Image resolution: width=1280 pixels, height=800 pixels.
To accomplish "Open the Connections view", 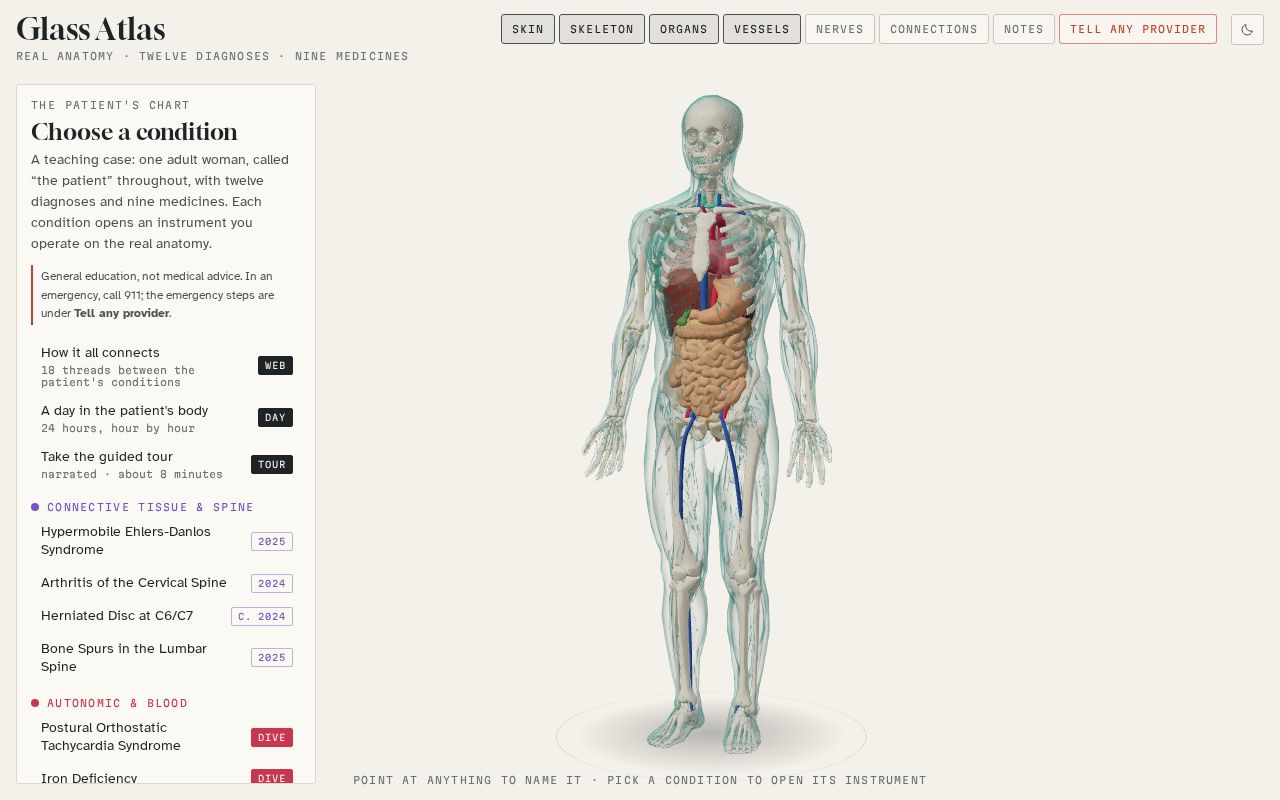I will coord(934,29).
